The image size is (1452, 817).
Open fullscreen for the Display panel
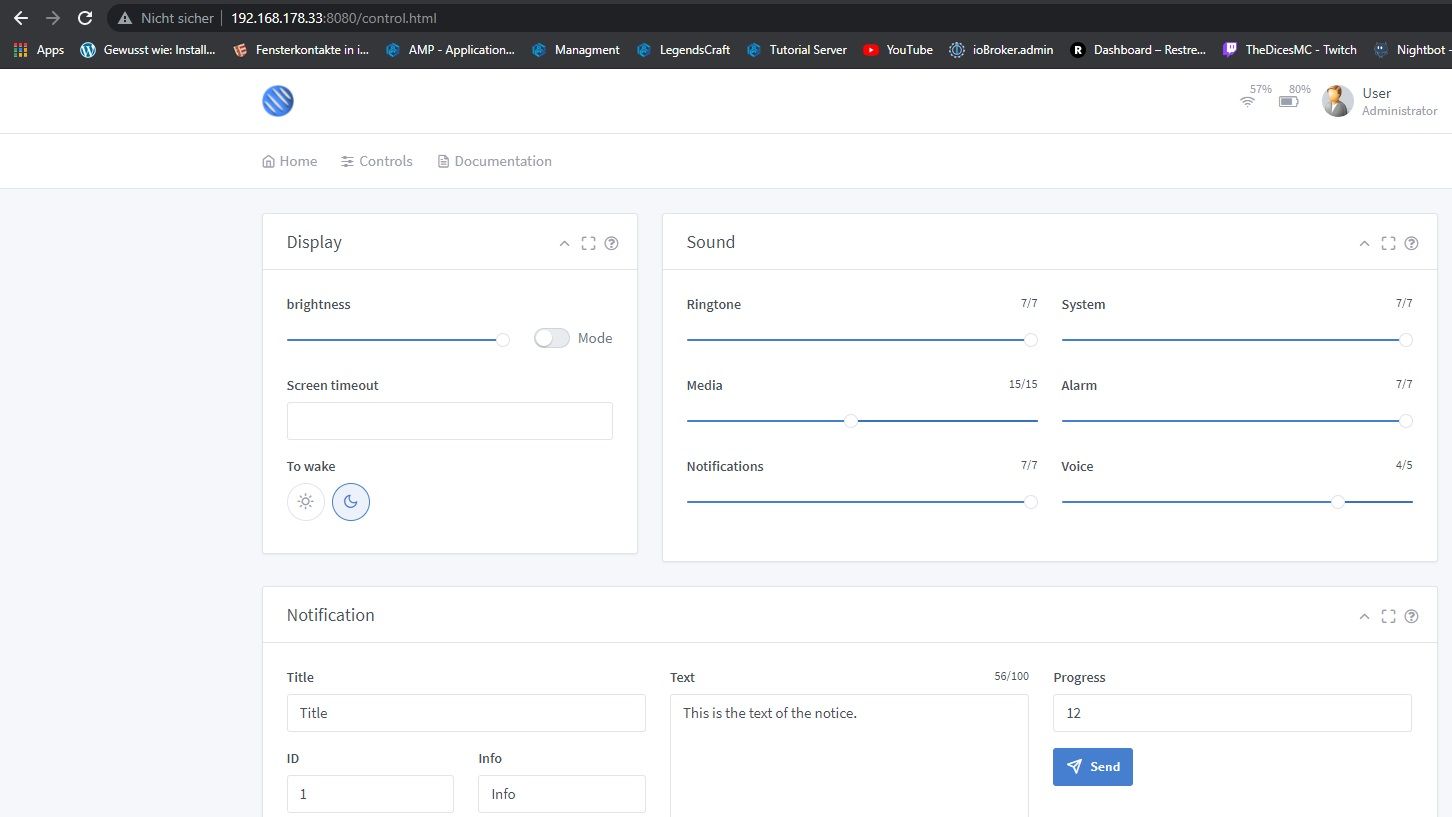(x=588, y=243)
